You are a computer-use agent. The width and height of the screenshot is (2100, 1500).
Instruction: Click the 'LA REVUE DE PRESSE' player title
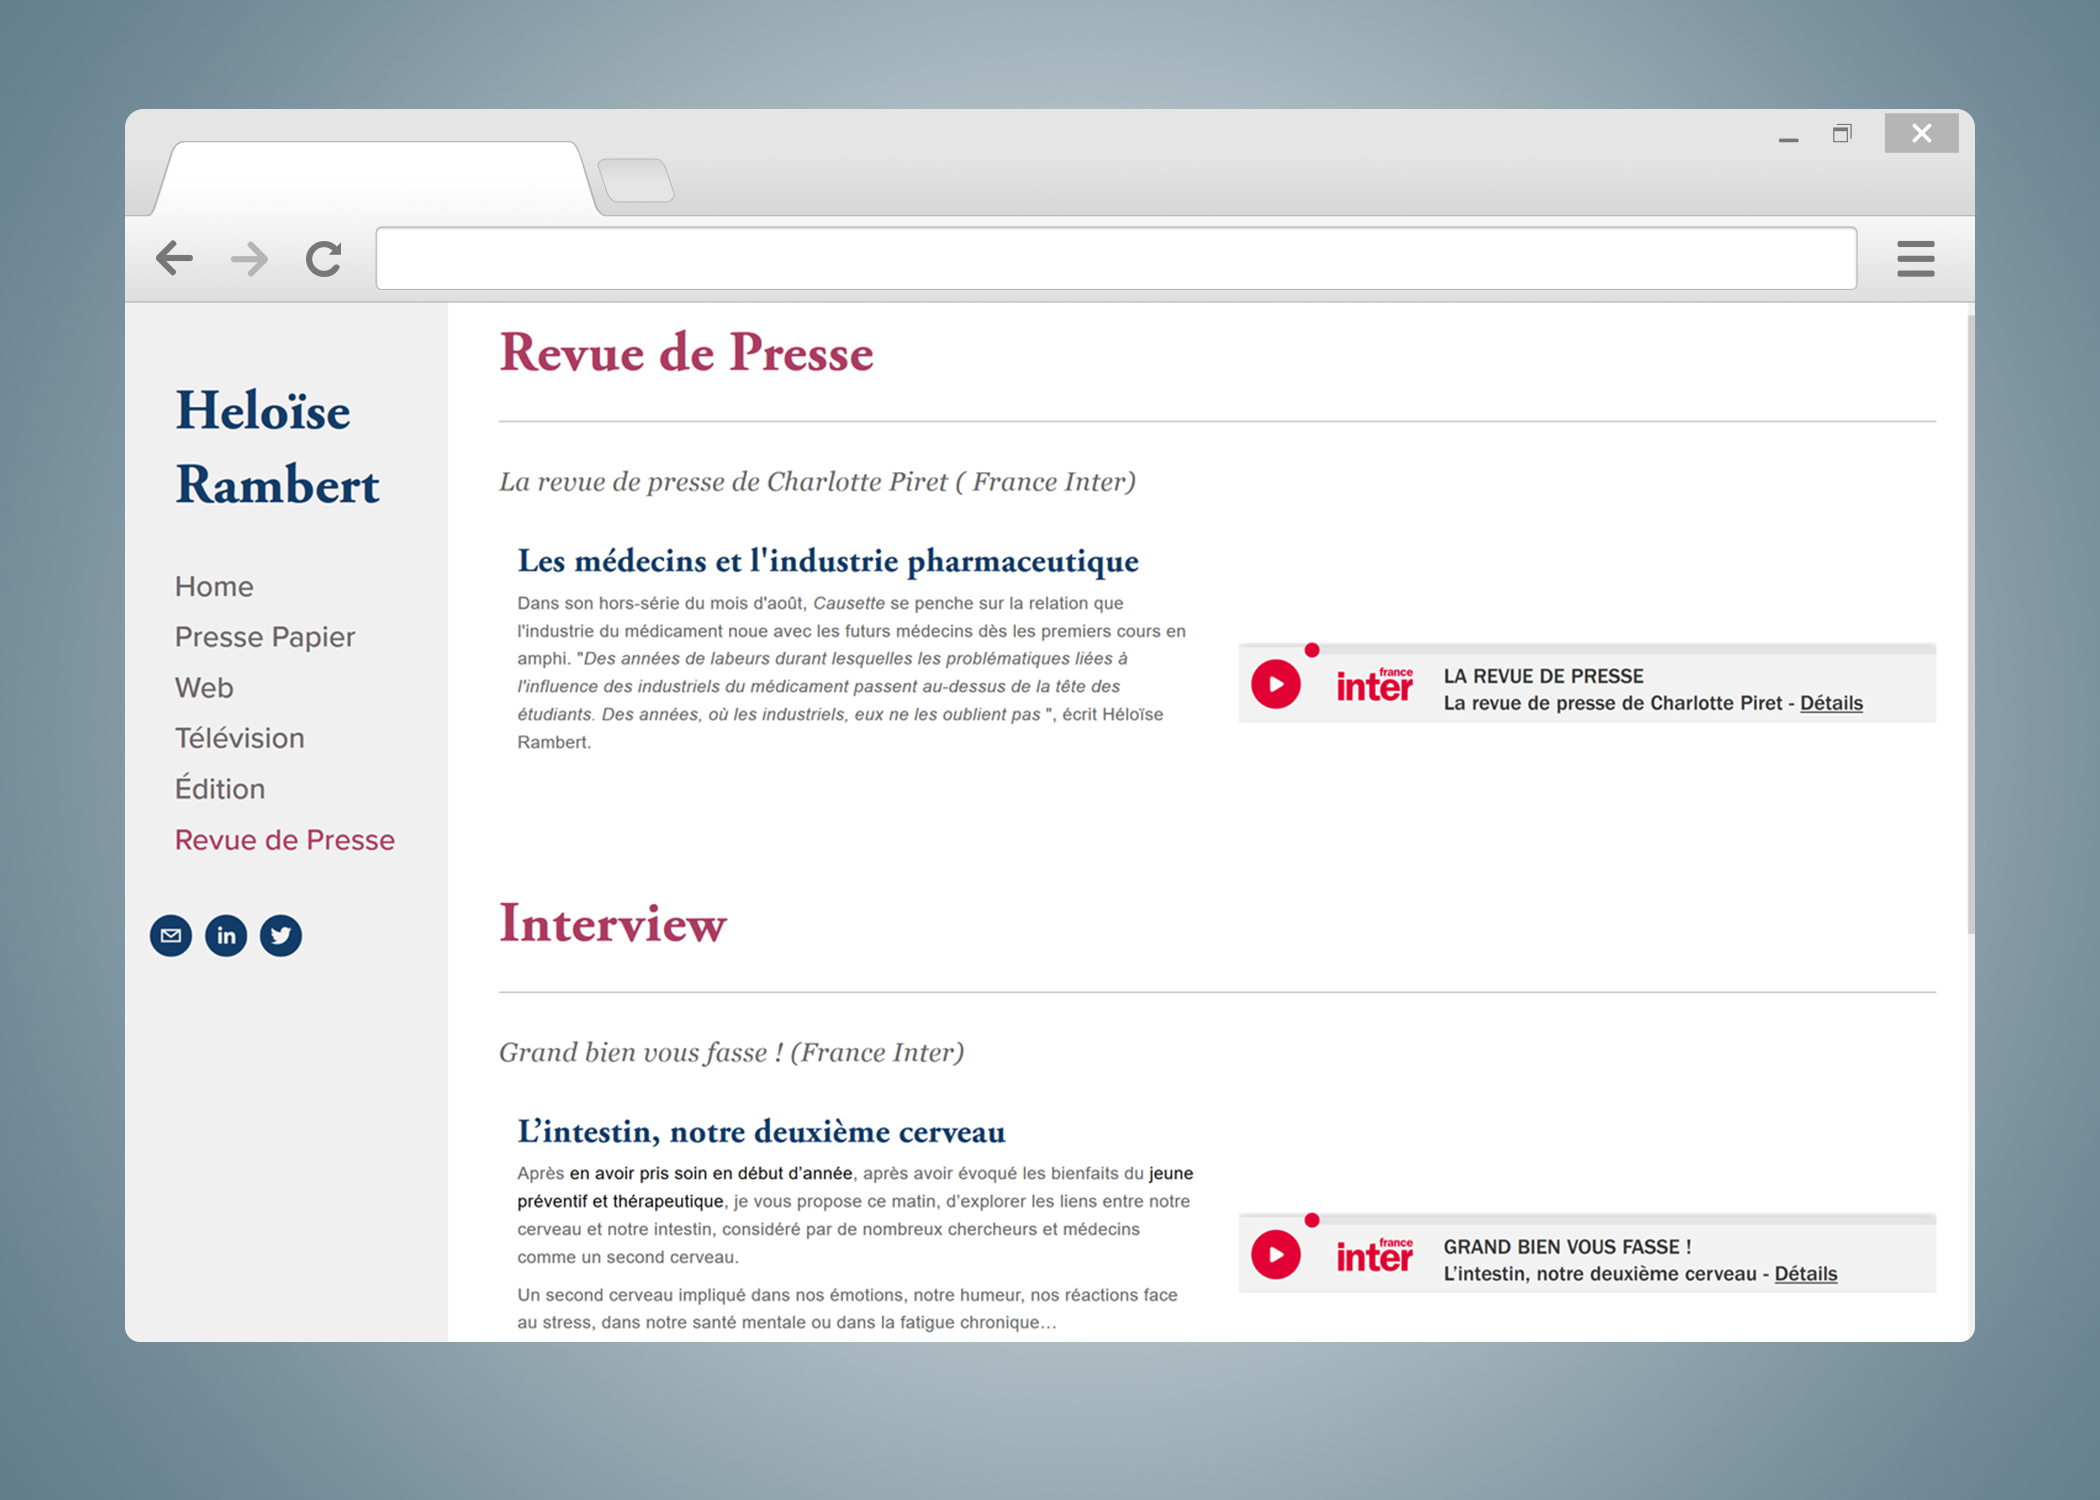click(1543, 676)
